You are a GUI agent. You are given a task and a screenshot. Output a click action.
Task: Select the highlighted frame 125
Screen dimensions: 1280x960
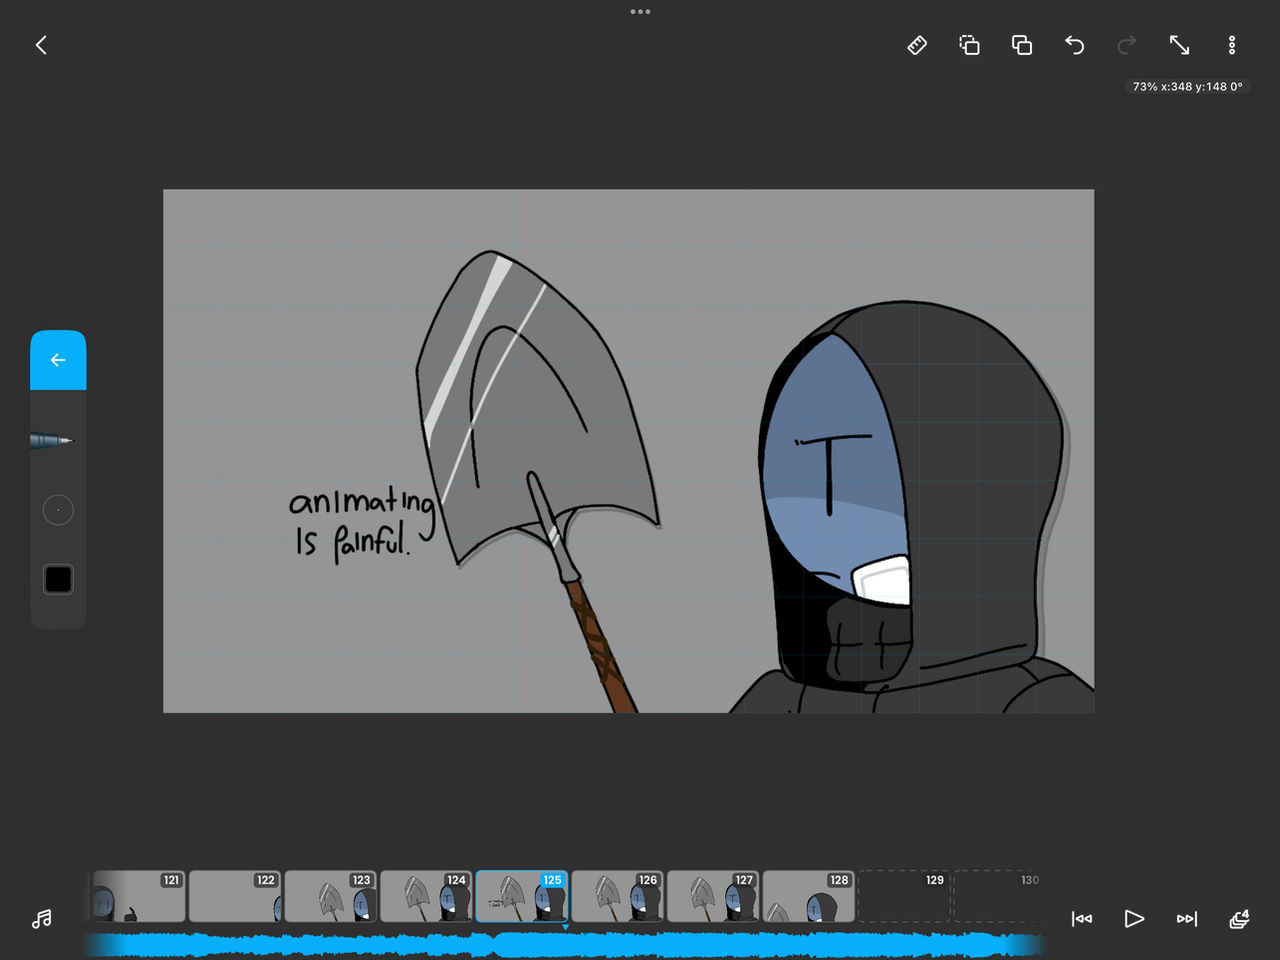coord(522,896)
